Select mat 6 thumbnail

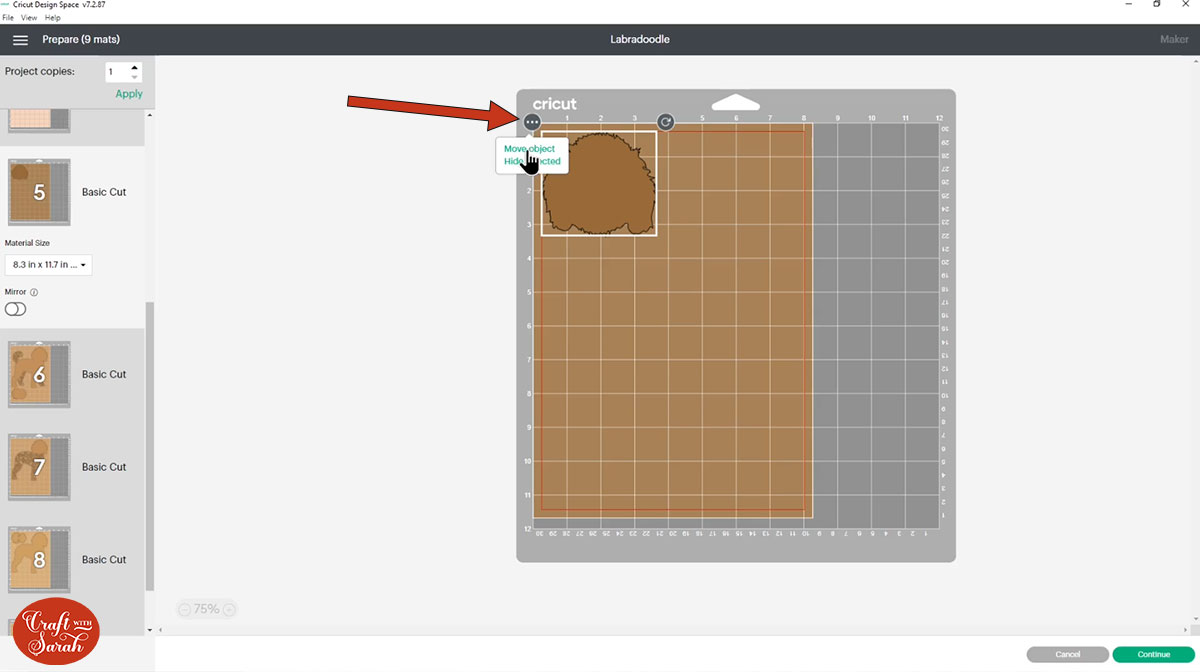click(39, 375)
